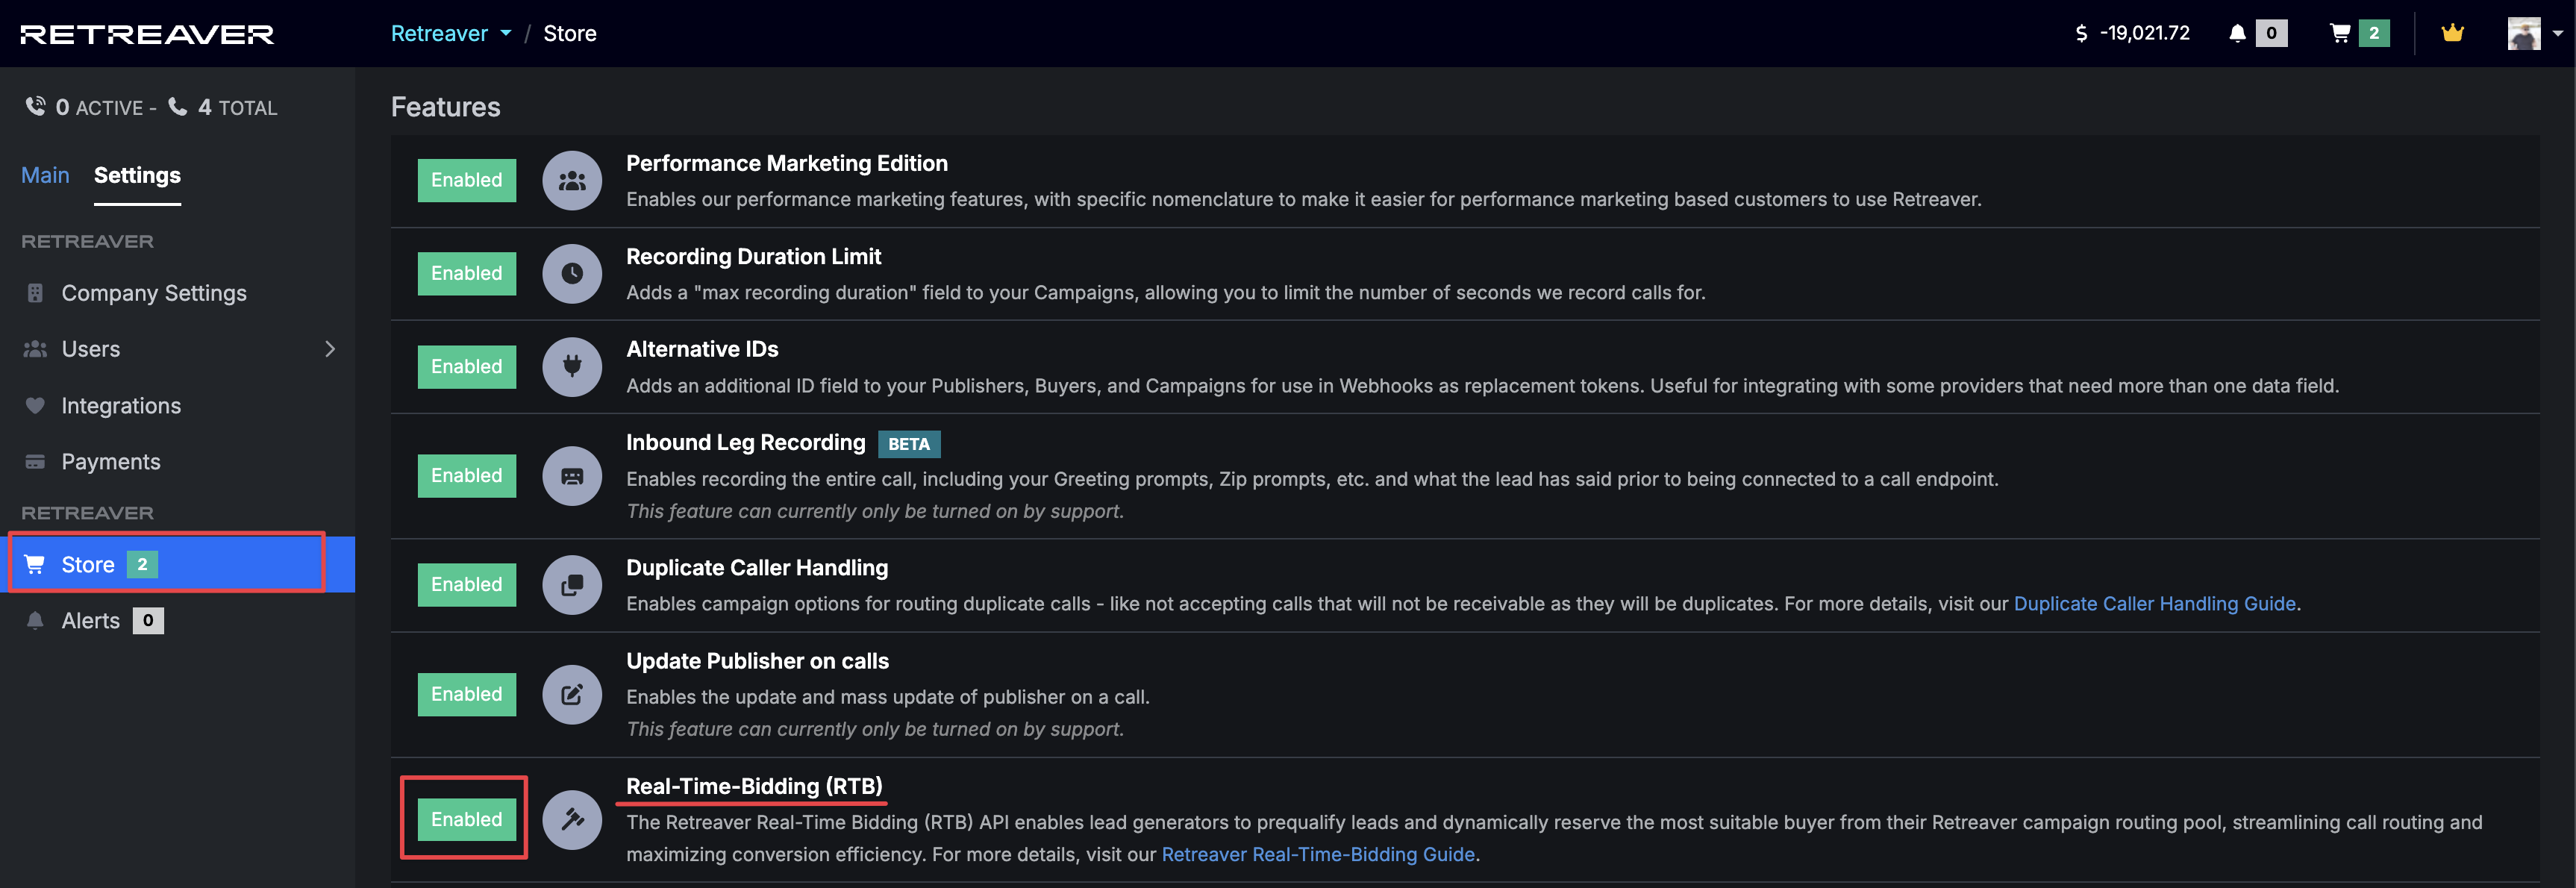Click the Alternative IDs title
2576x888 pixels.
tap(702, 349)
